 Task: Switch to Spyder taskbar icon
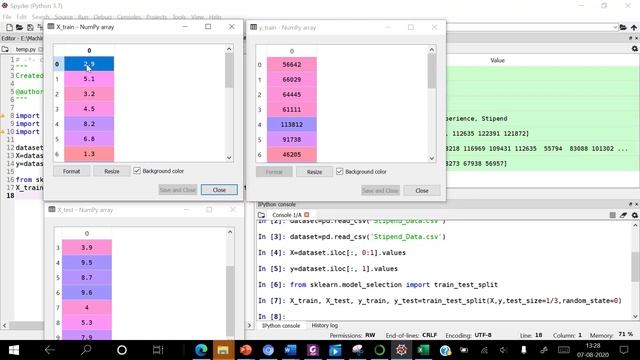[402, 350]
